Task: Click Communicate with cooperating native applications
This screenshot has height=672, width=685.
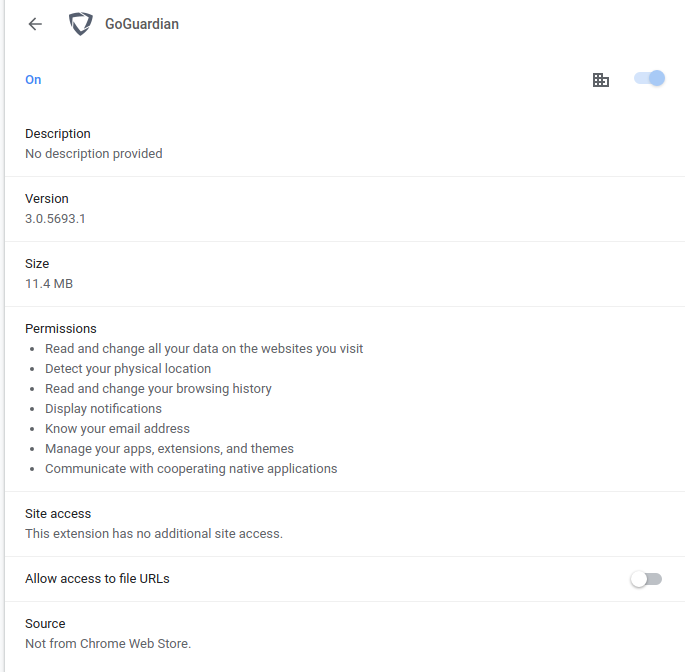Action: [x=191, y=469]
